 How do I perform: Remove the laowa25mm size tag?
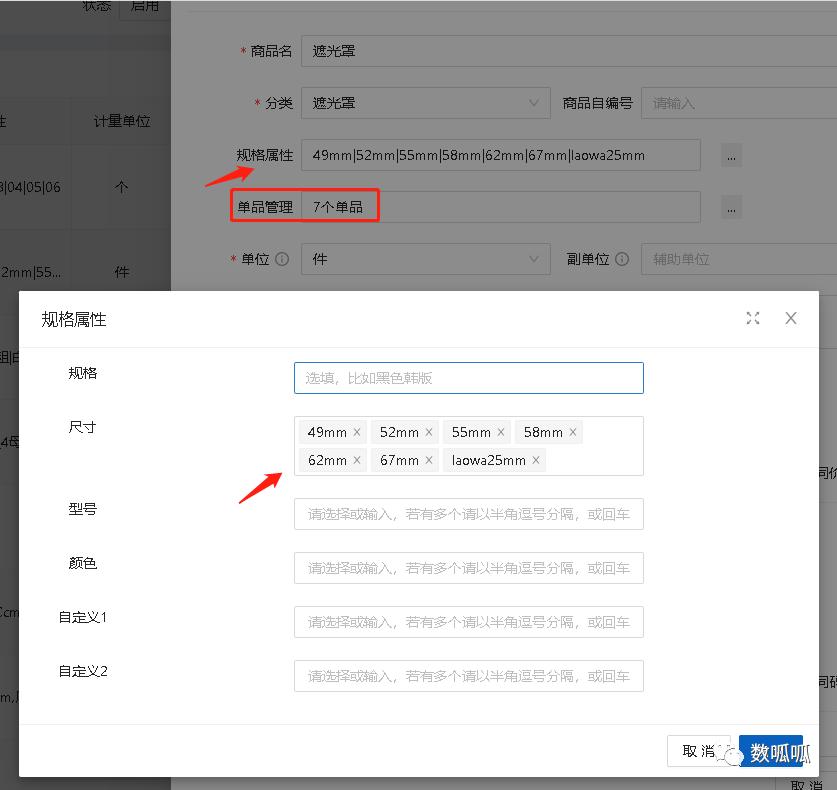(x=536, y=460)
